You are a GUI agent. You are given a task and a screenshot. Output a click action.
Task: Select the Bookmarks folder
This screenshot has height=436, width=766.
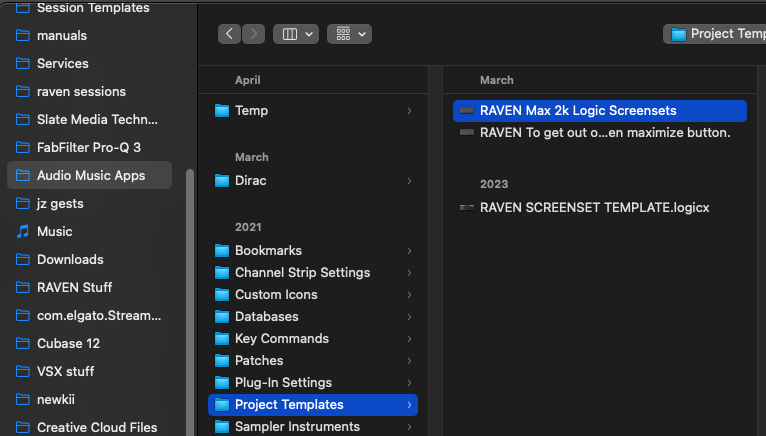tap(313, 251)
